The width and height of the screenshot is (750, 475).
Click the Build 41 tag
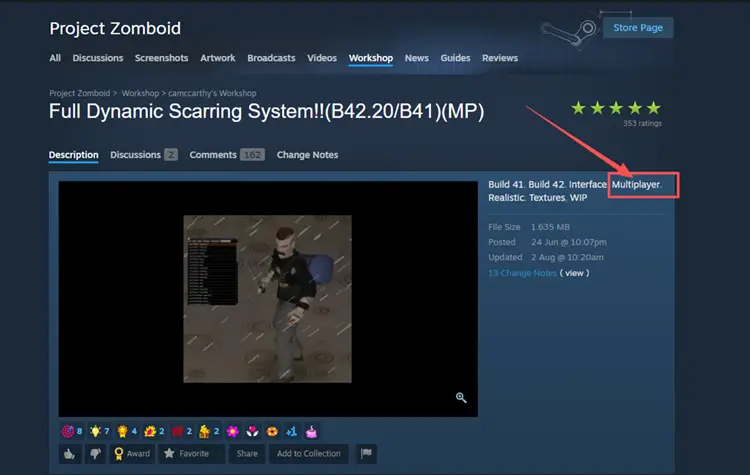tap(506, 184)
